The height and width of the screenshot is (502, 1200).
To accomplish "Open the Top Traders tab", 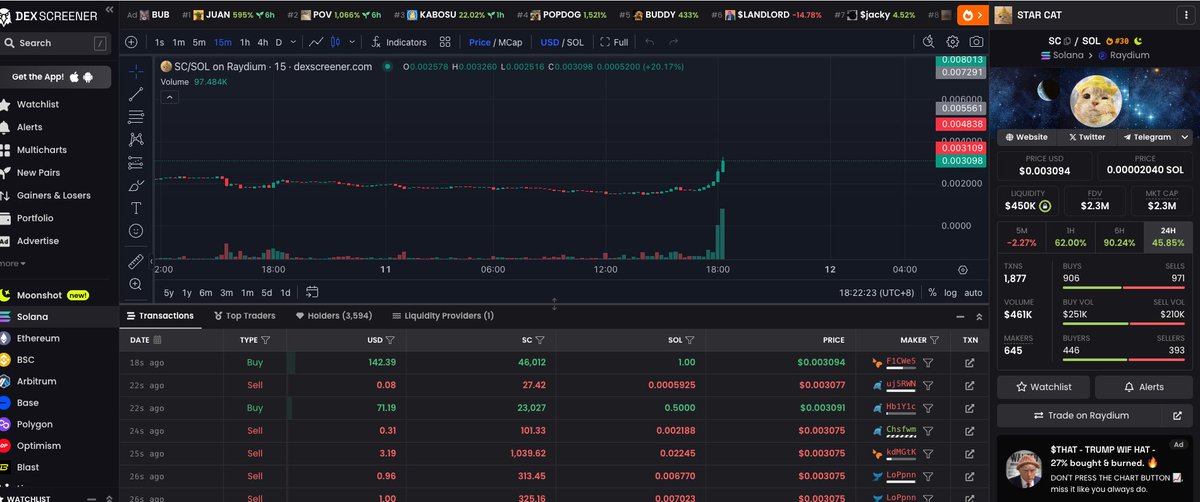I will pyautogui.click(x=244, y=315).
